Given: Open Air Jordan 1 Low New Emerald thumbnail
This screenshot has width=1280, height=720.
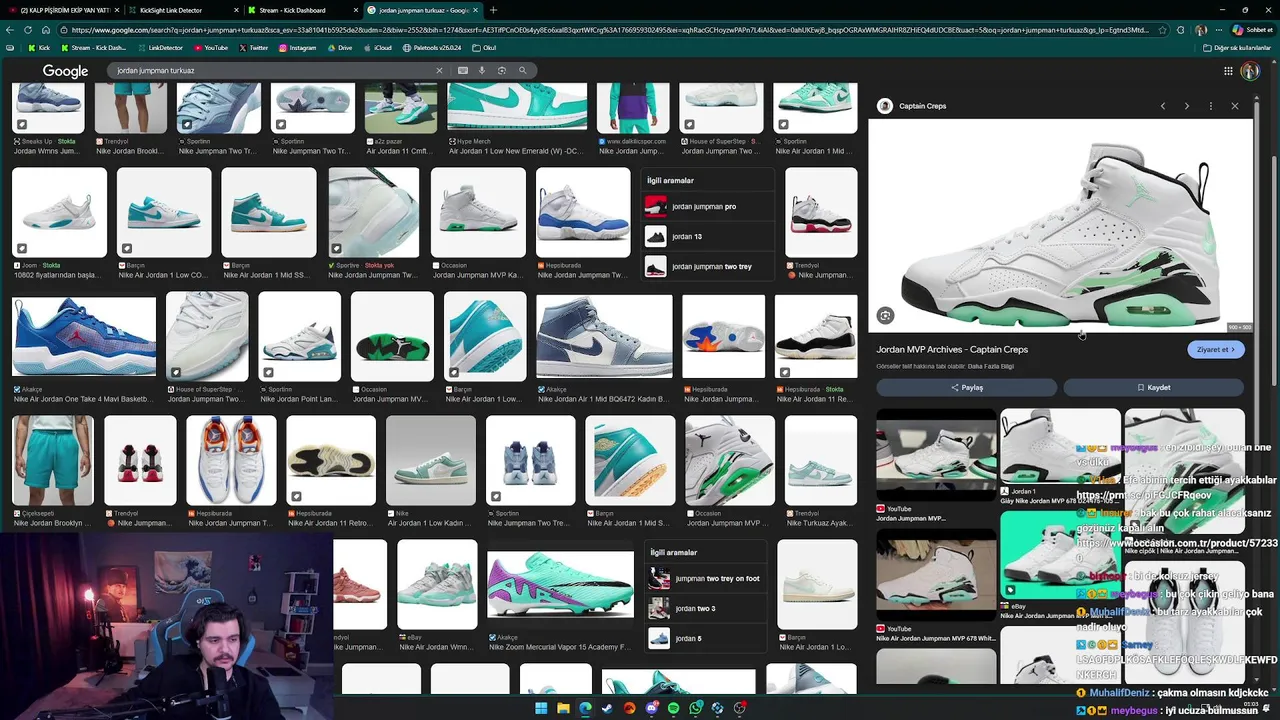Looking at the screenshot, I should [517, 107].
